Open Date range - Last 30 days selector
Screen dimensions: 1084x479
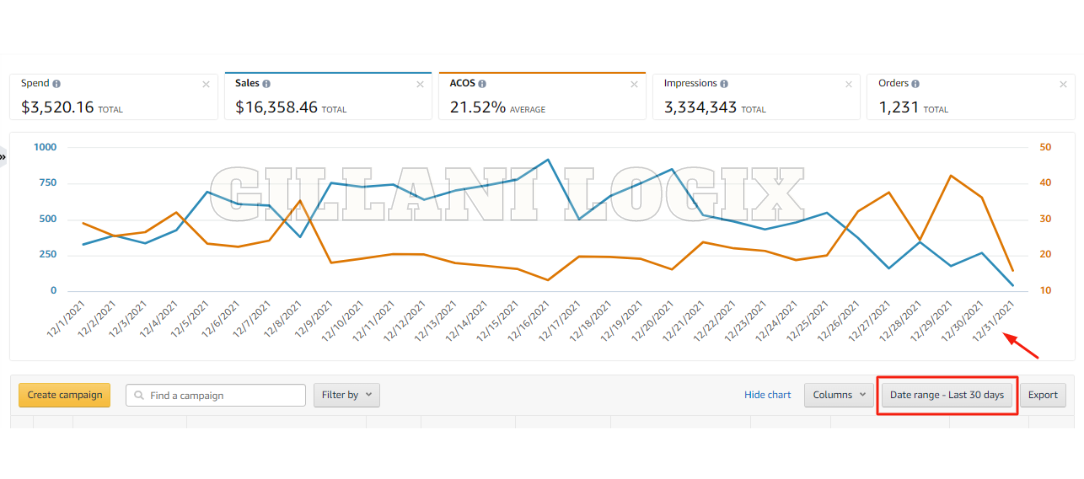[947, 395]
